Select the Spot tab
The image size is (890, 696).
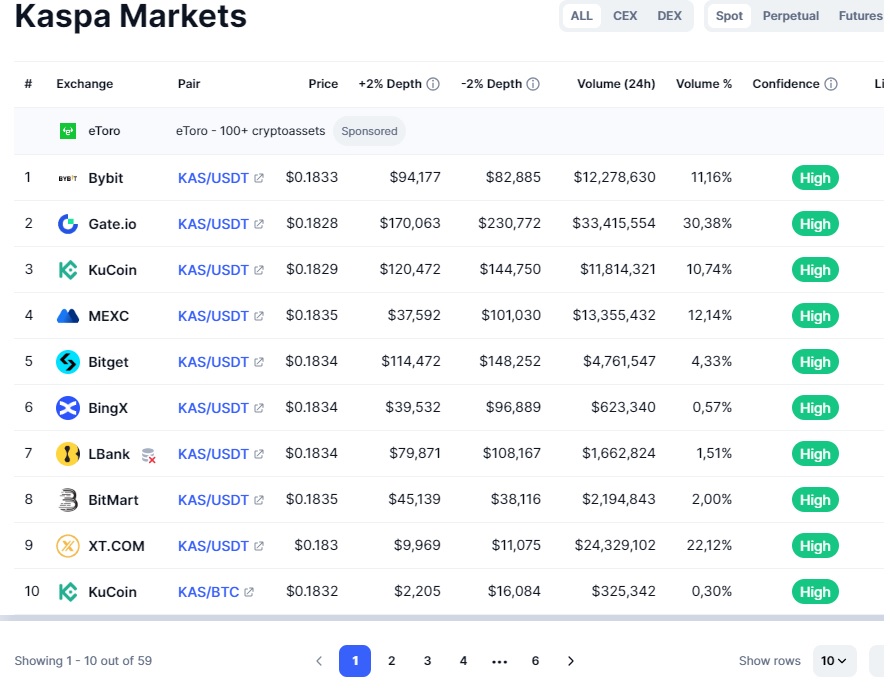coord(729,16)
